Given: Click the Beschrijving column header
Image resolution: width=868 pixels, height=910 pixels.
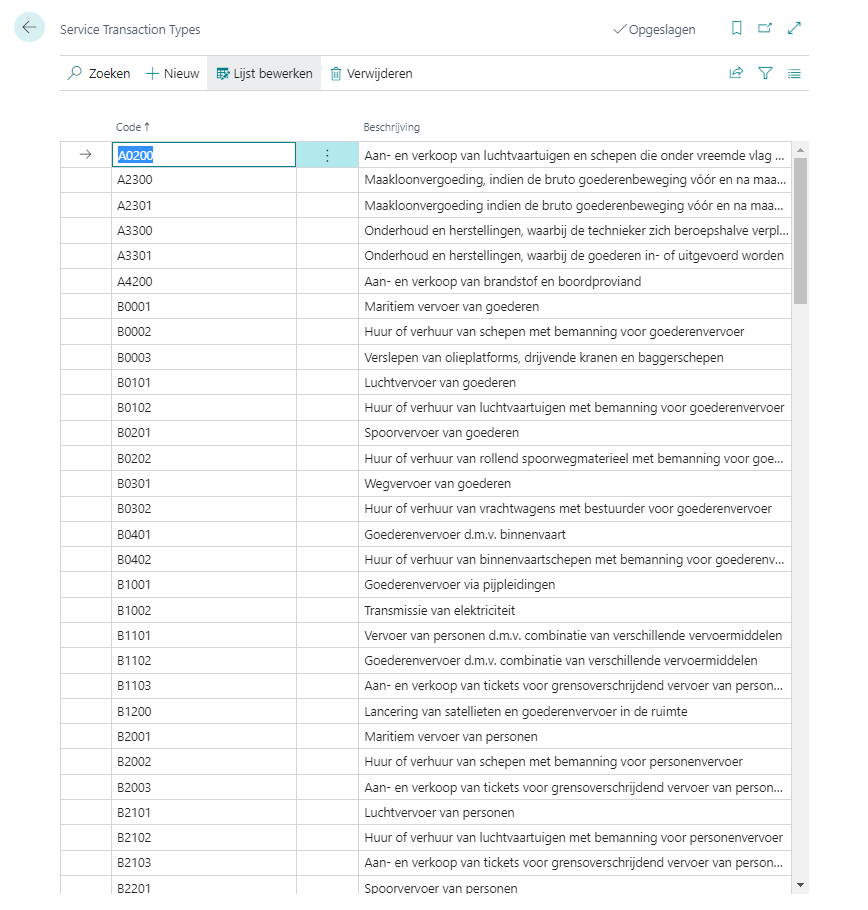Looking at the screenshot, I should [392, 127].
